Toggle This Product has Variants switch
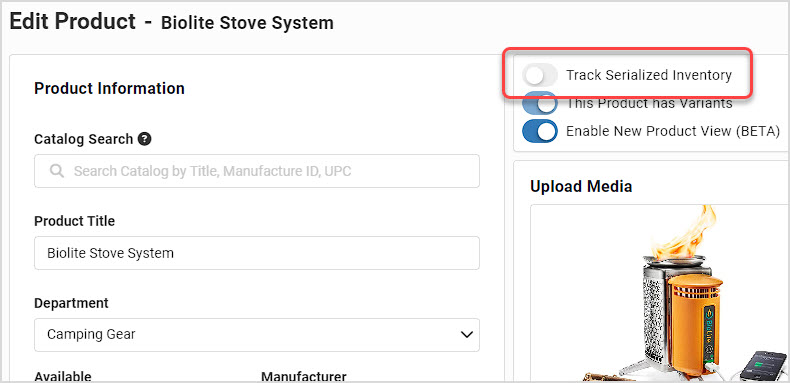This screenshot has width=790, height=383. point(540,104)
